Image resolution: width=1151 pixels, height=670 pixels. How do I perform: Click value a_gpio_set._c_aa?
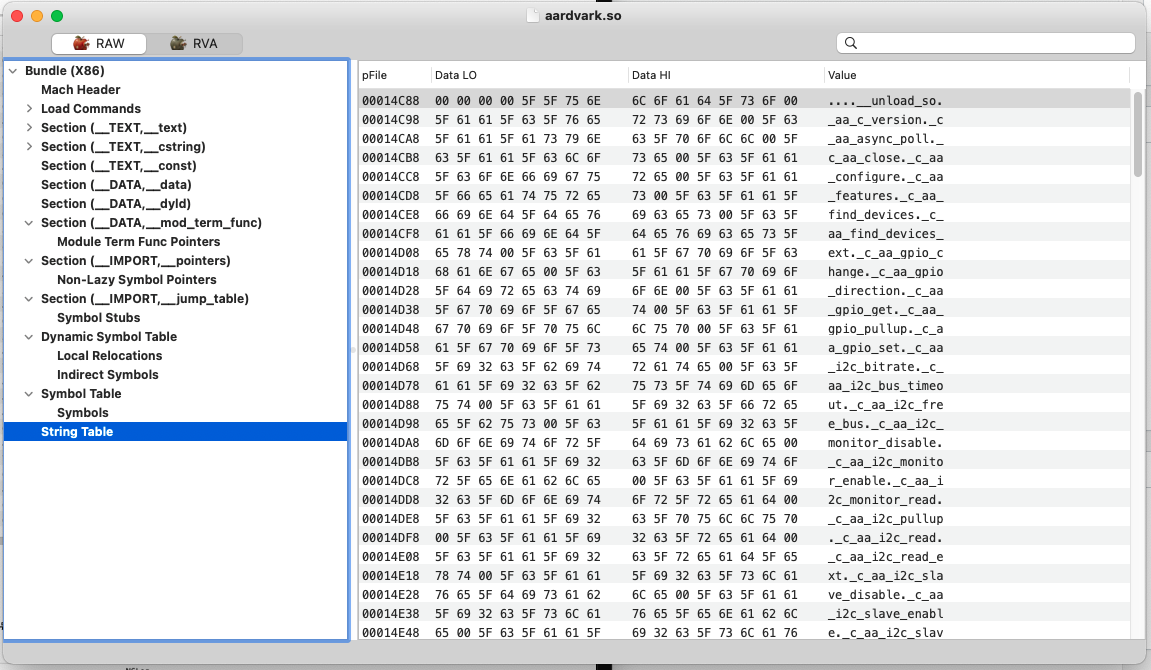885,348
